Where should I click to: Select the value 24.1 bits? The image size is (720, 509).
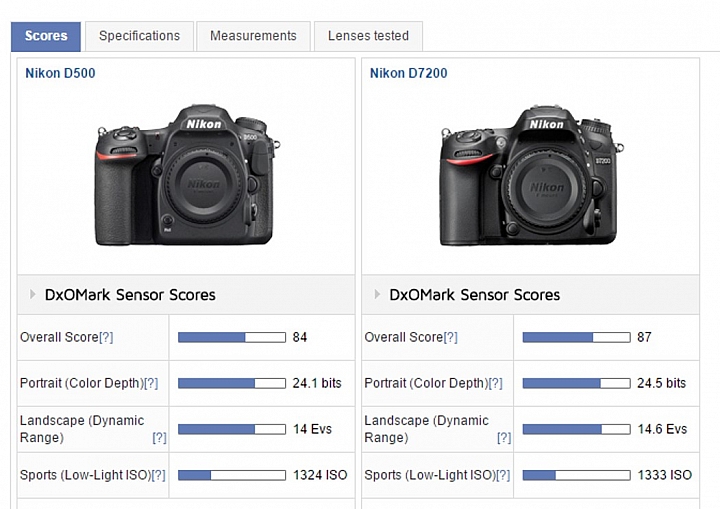317,383
